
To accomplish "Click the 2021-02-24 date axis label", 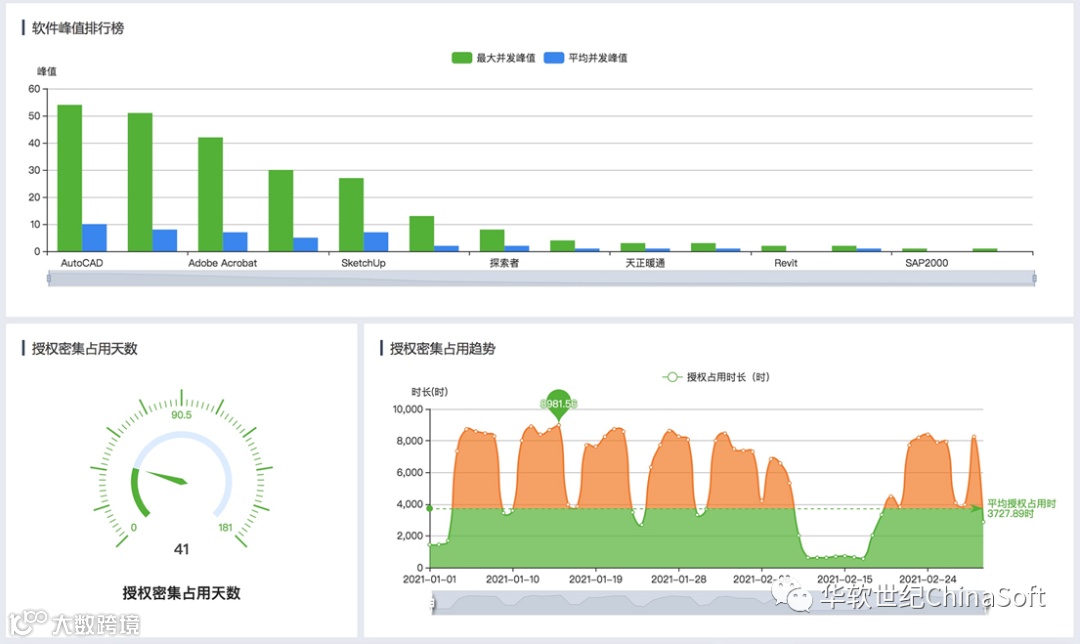I will pyautogui.click(x=928, y=579).
